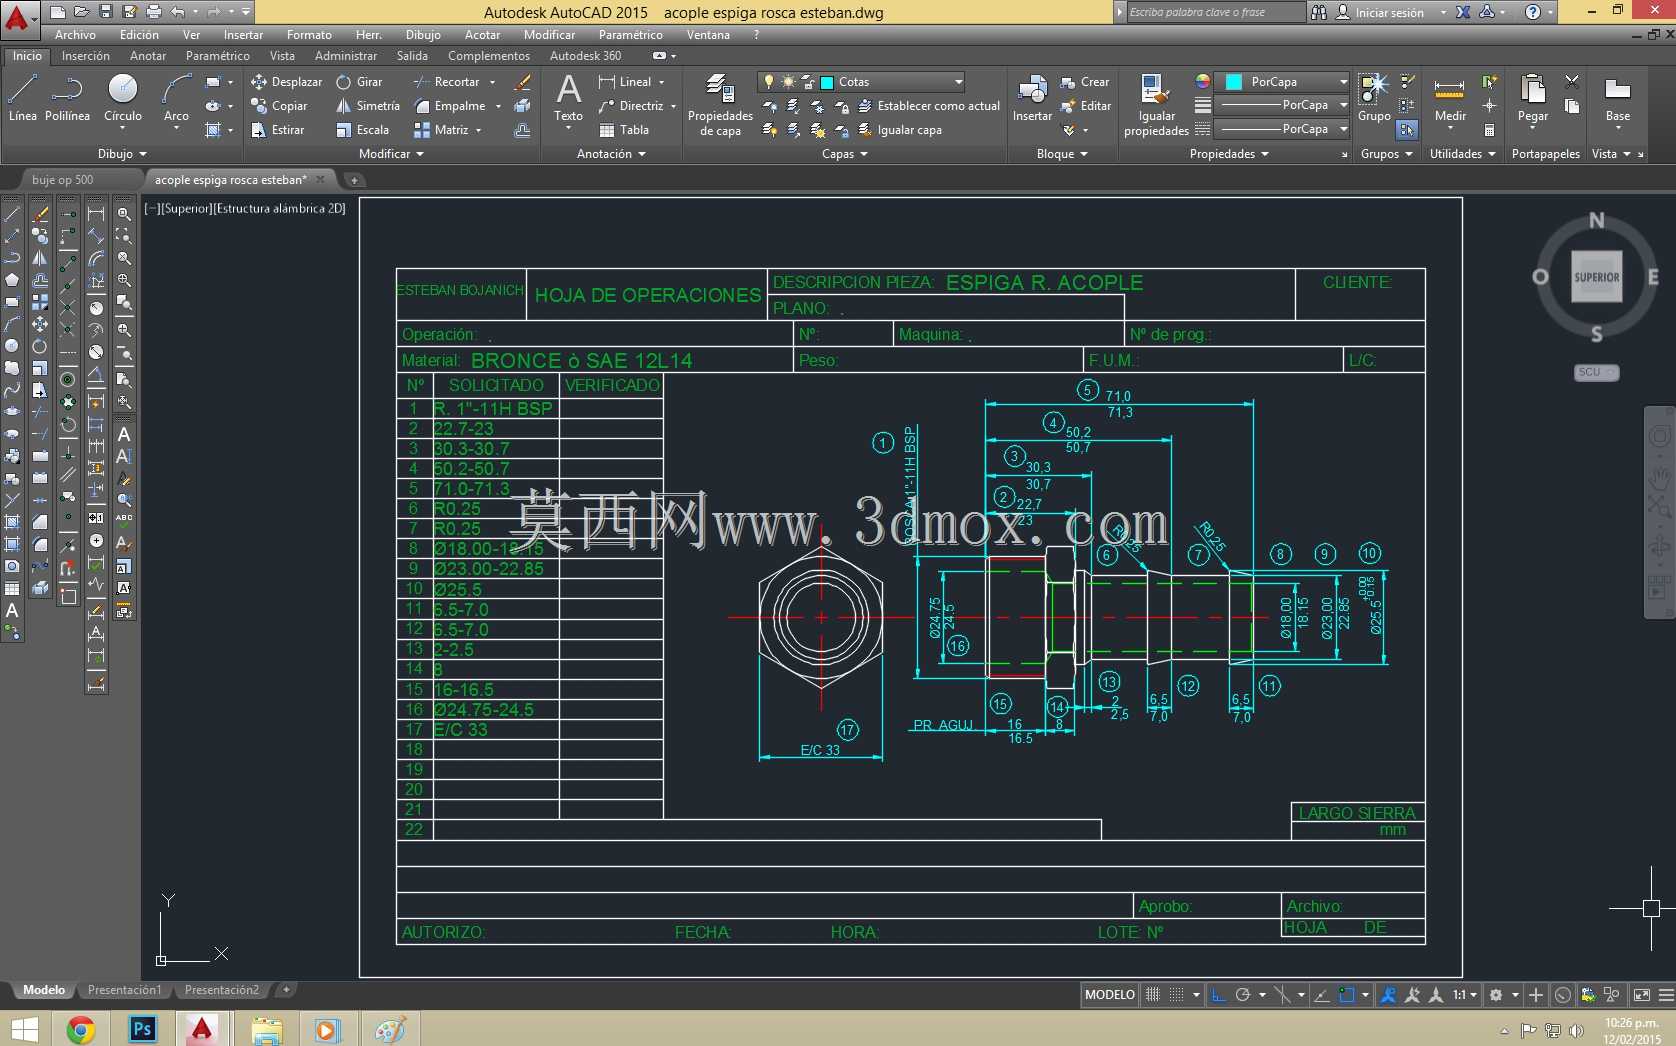Click the Editar block button
The width and height of the screenshot is (1676, 1046).
pos(1086,106)
